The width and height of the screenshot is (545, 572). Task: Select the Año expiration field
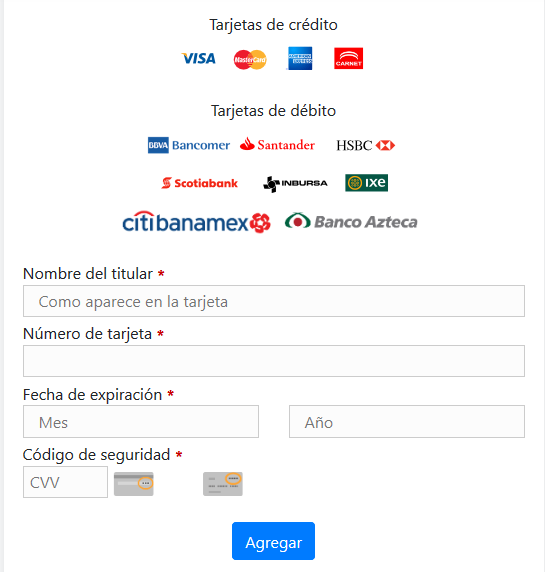407,421
